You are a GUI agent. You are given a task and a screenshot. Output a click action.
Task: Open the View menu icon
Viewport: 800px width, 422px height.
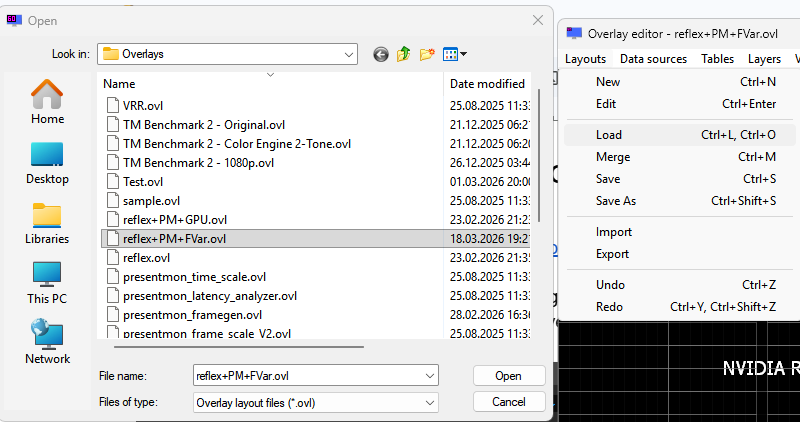451,54
